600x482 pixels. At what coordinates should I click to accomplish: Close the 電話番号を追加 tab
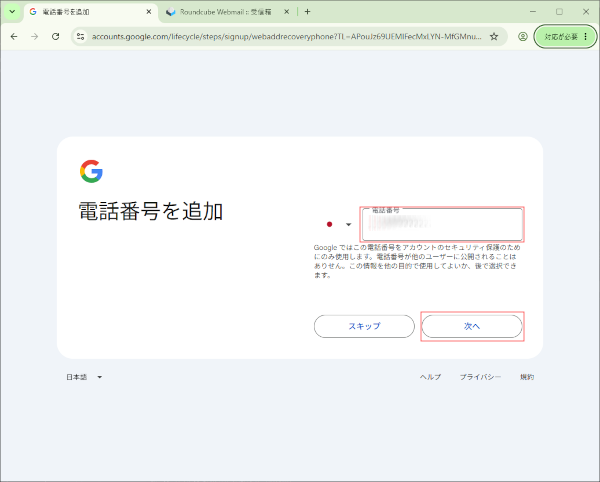[149, 12]
